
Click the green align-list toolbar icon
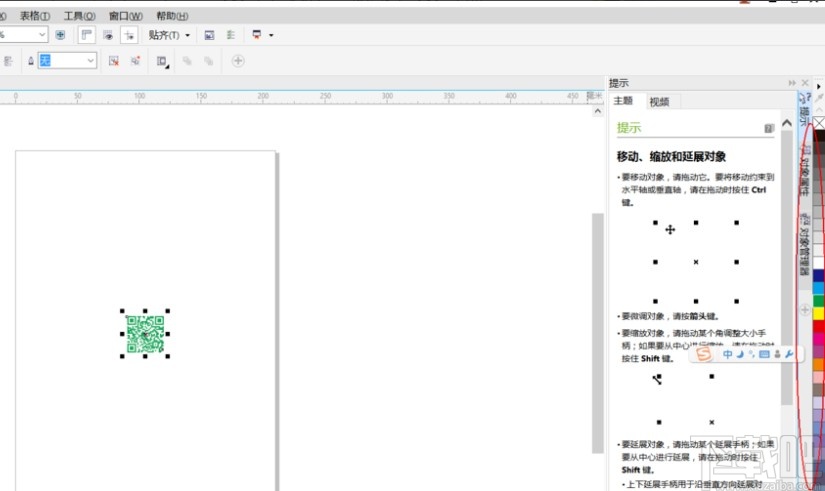[x=230, y=35]
